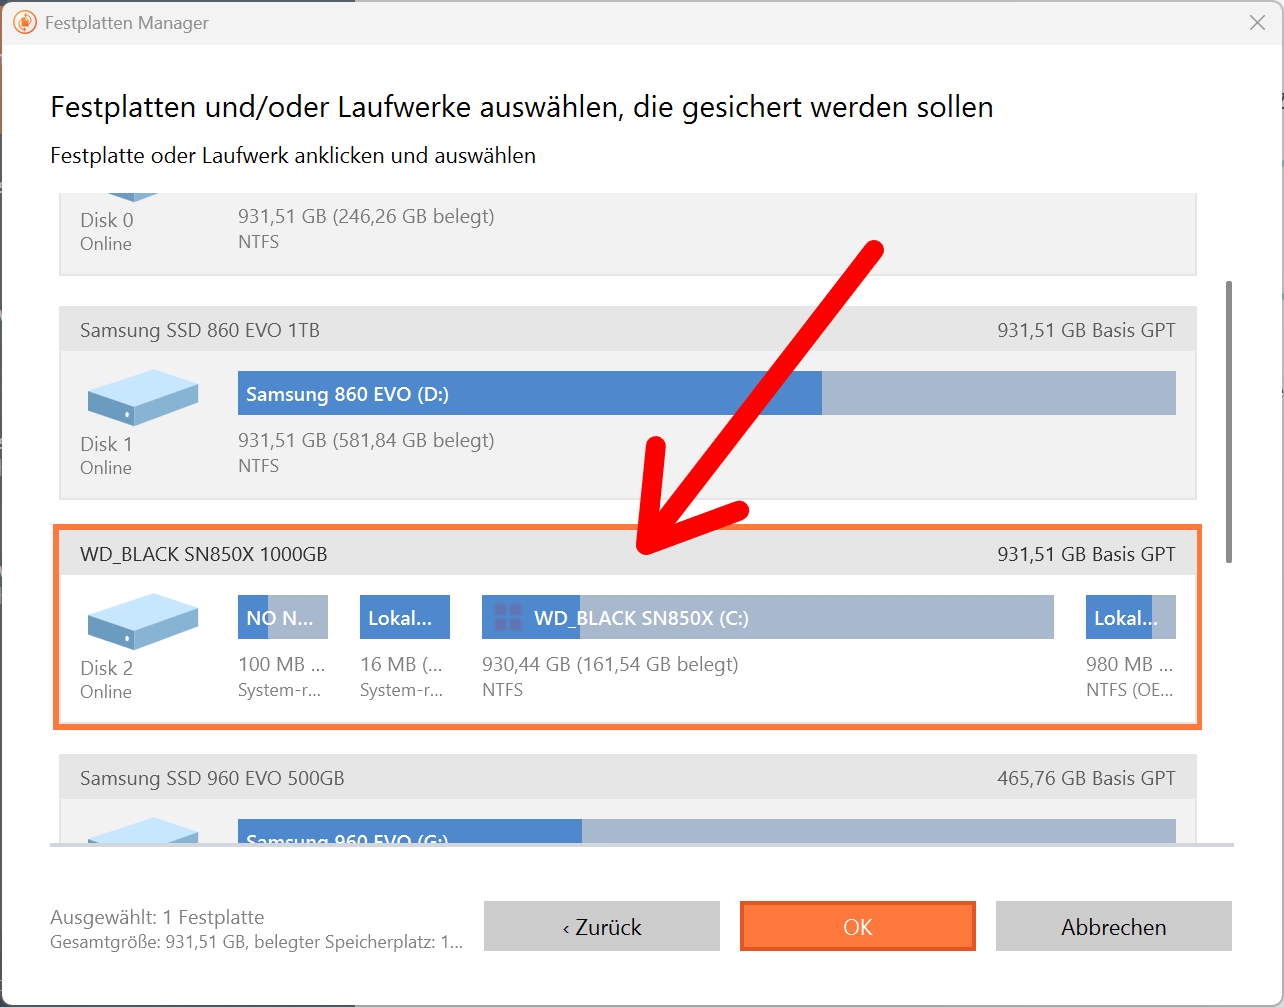Click the Festplatten Manager app icon in title bar

point(25,23)
